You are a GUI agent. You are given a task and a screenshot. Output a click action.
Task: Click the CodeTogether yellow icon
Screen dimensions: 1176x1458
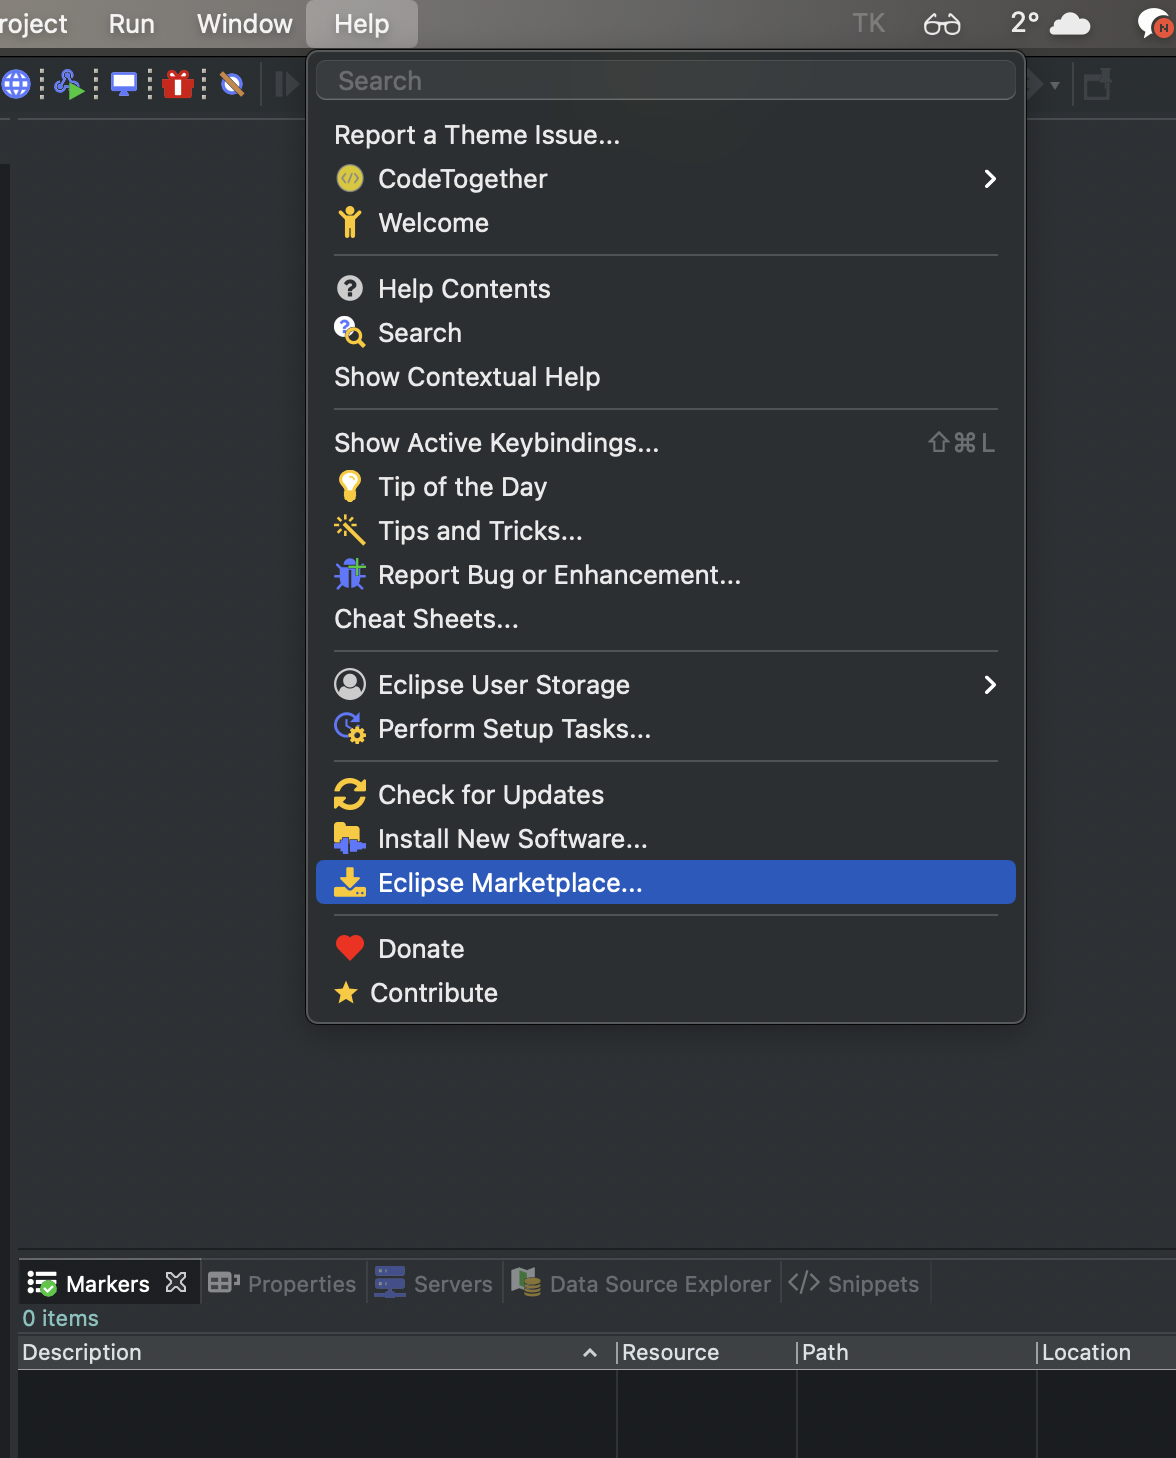[350, 179]
